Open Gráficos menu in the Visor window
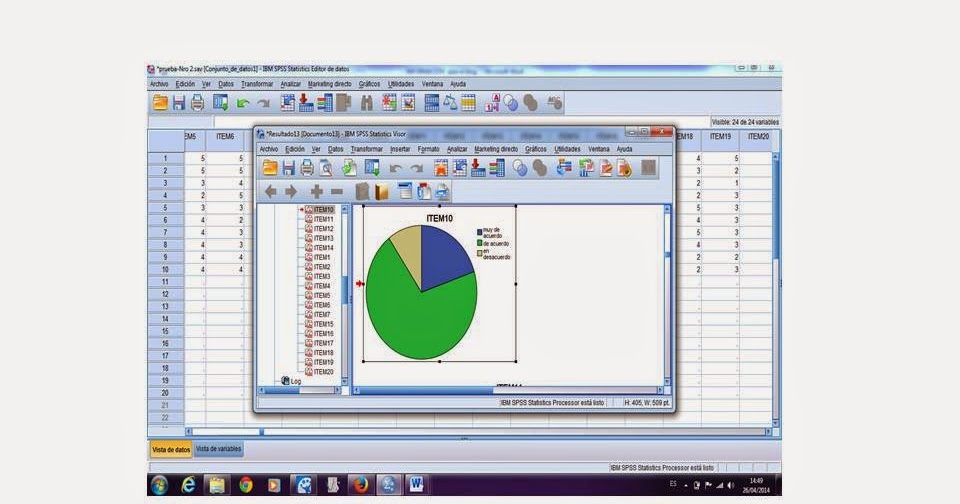Viewport: 960px width, 504px height. (535, 149)
